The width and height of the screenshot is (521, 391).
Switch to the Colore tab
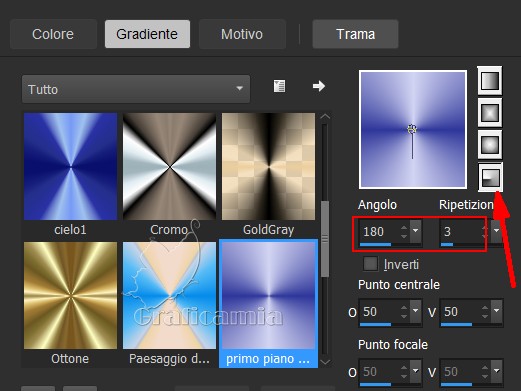(x=53, y=34)
